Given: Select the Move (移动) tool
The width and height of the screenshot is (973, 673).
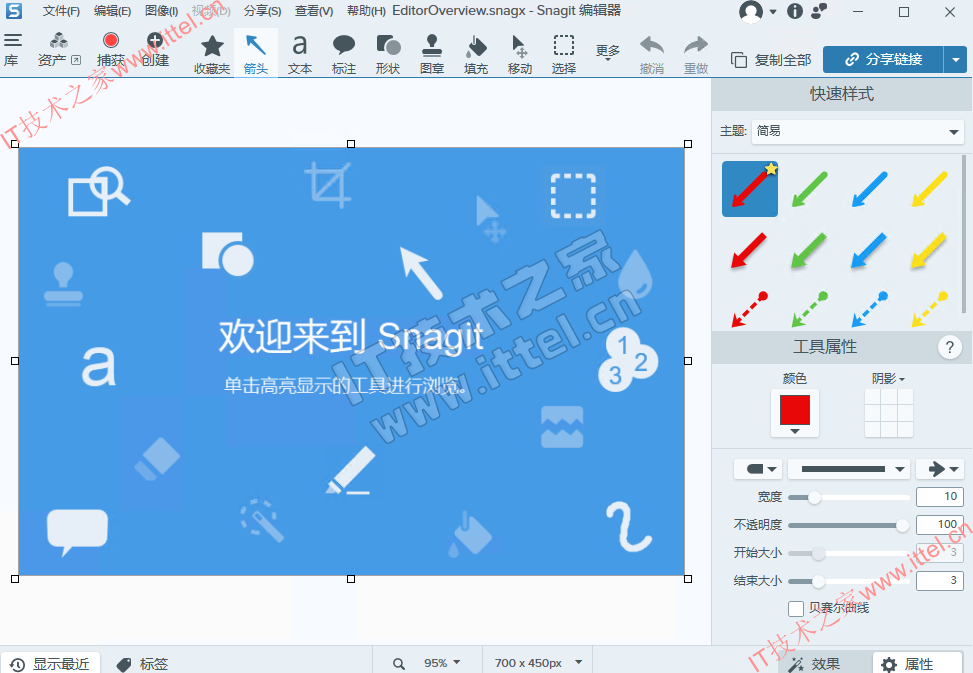Looking at the screenshot, I should tap(520, 54).
